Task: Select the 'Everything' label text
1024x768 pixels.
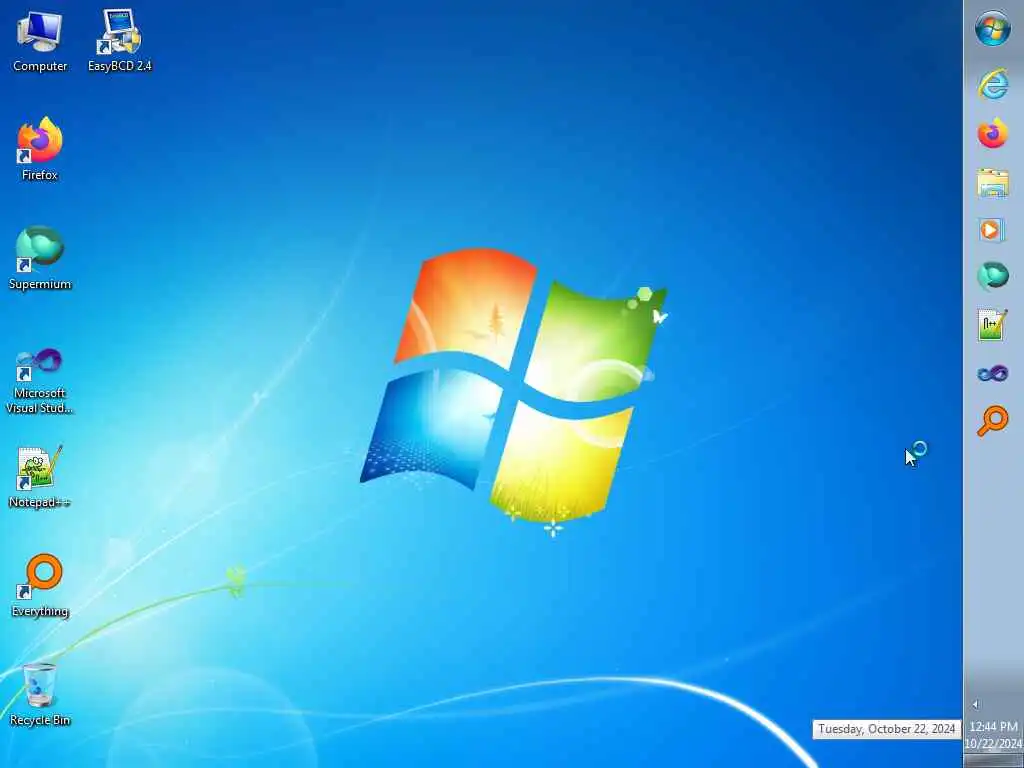Action: pyautogui.click(x=40, y=611)
